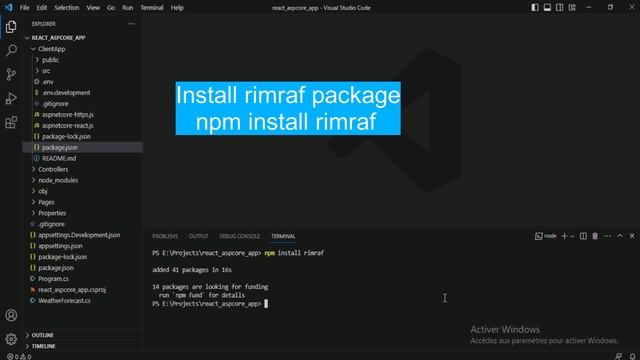
Task: Open the Manage gear icon
Action: 11,339
